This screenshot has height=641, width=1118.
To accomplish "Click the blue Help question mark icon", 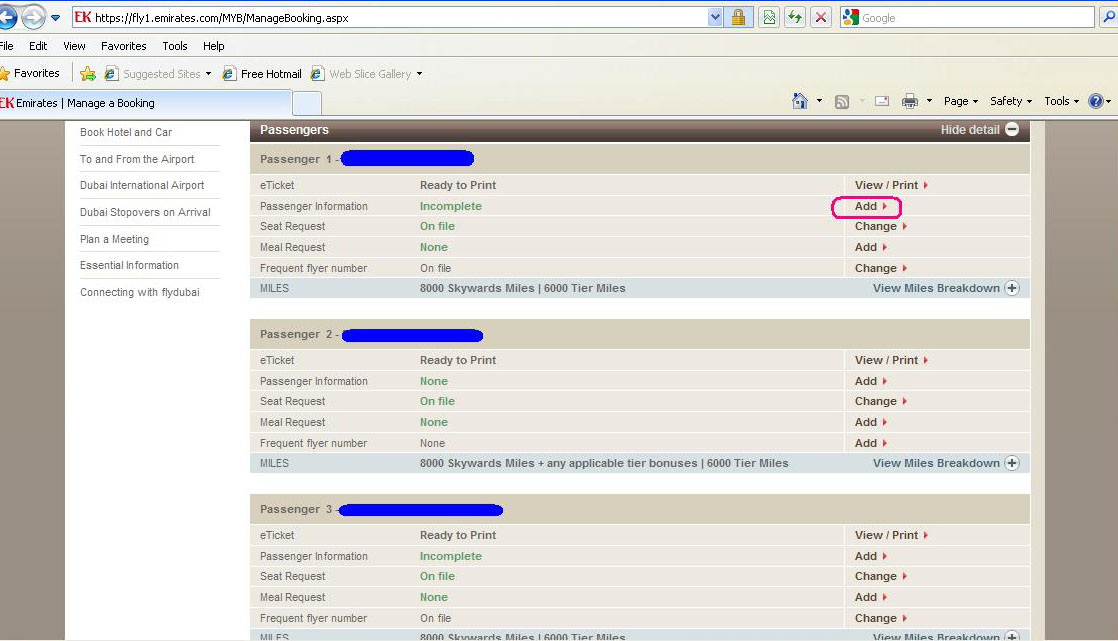I will pos(1096,101).
